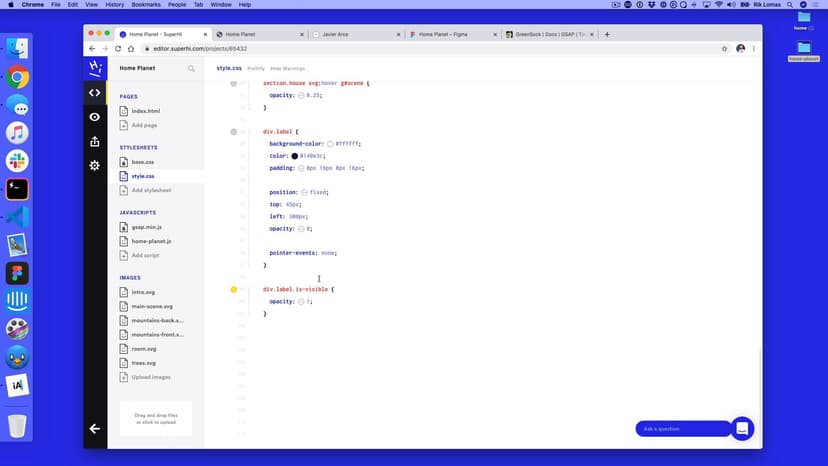Click the eye preview icon in sidebar
Viewport: 828px width, 466px height.
tap(95, 117)
